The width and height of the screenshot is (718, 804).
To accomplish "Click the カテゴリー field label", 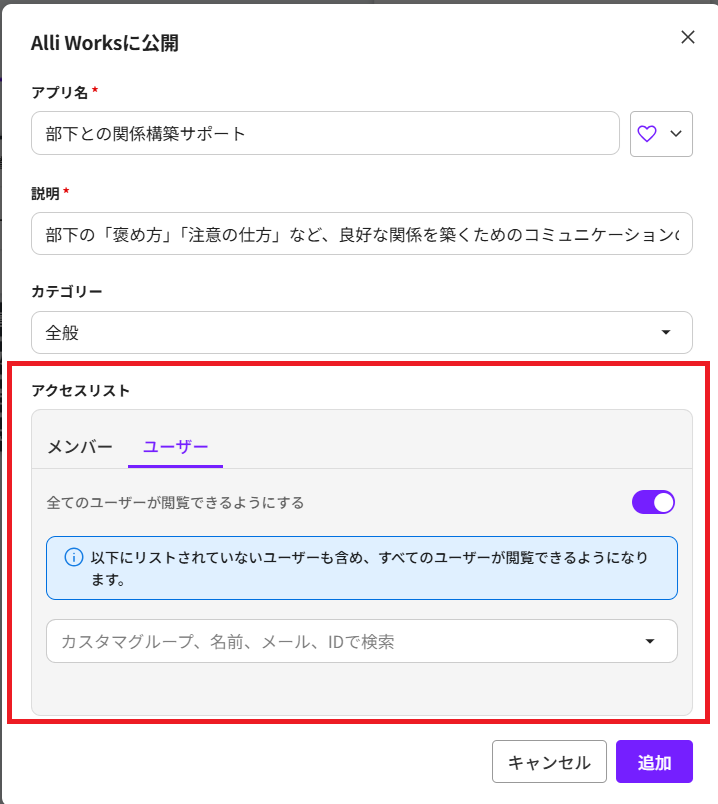I will coord(67,291).
